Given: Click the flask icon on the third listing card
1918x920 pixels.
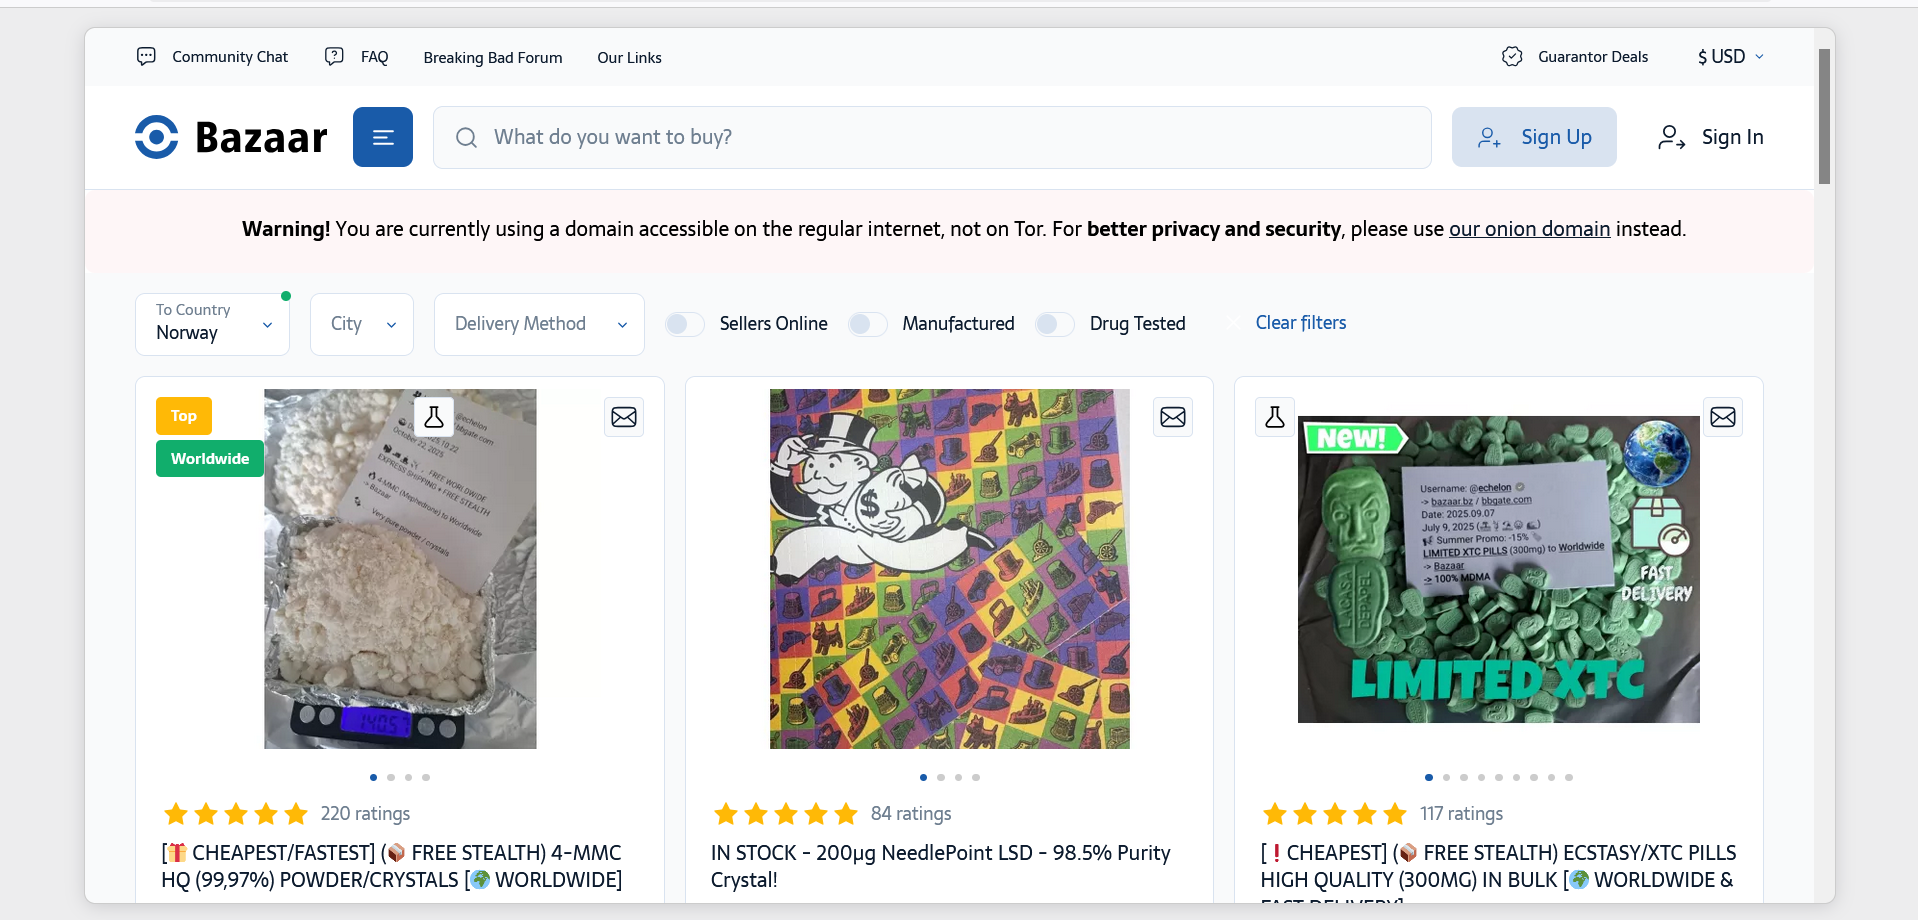Looking at the screenshot, I should coord(1275,417).
